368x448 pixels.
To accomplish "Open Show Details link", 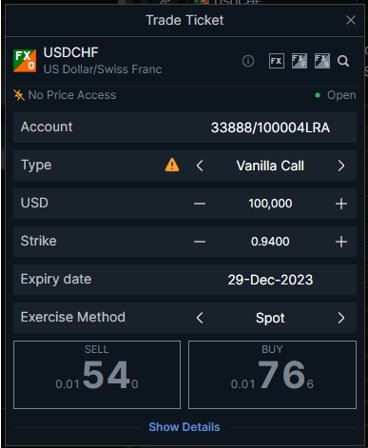I will click(184, 427).
